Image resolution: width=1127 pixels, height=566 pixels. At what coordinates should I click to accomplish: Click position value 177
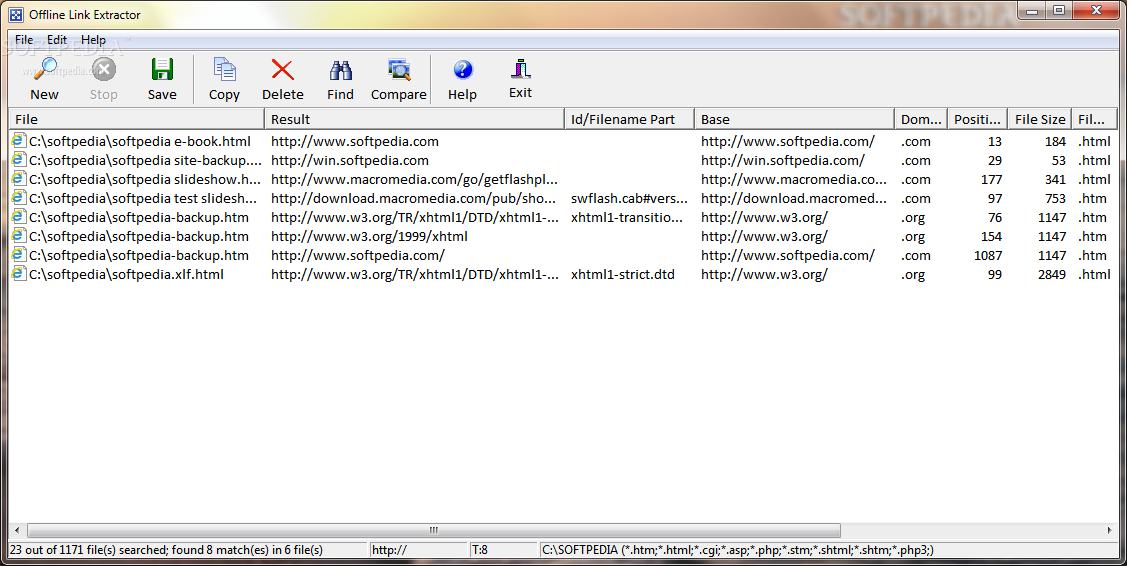(x=991, y=179)
